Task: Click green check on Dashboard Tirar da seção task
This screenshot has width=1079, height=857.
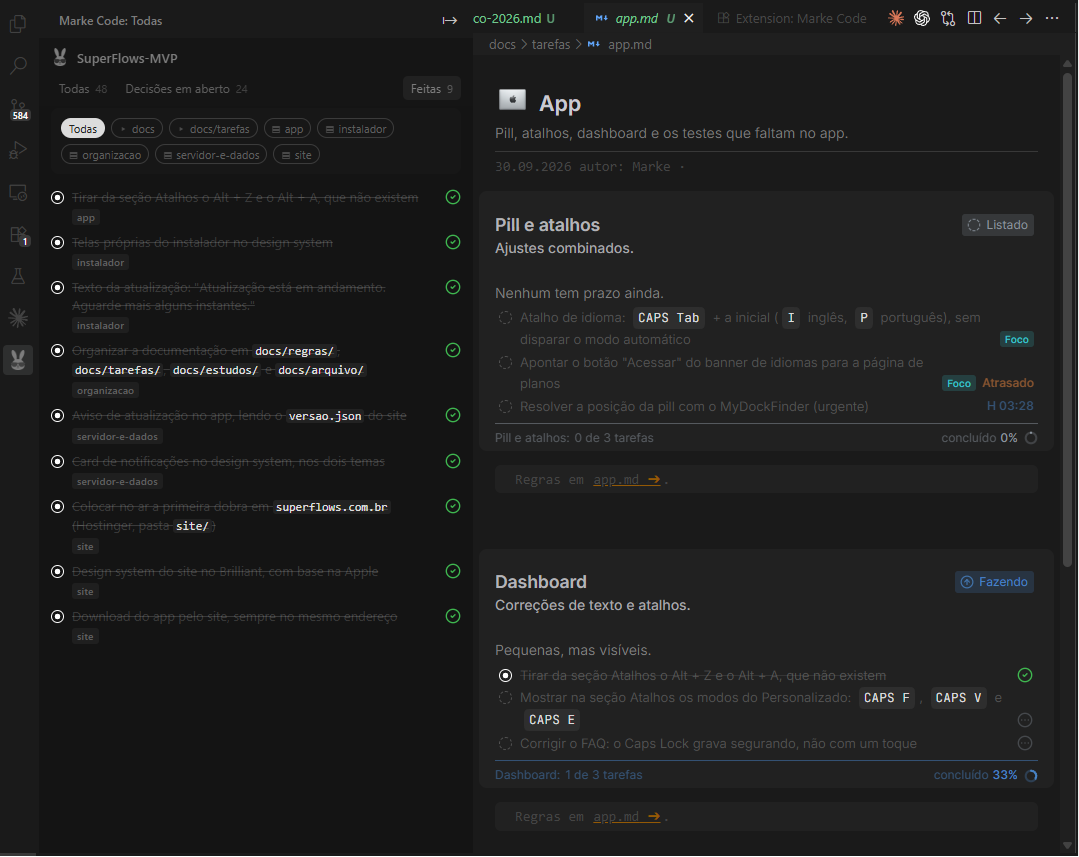Action: (x=1025, y=675)
